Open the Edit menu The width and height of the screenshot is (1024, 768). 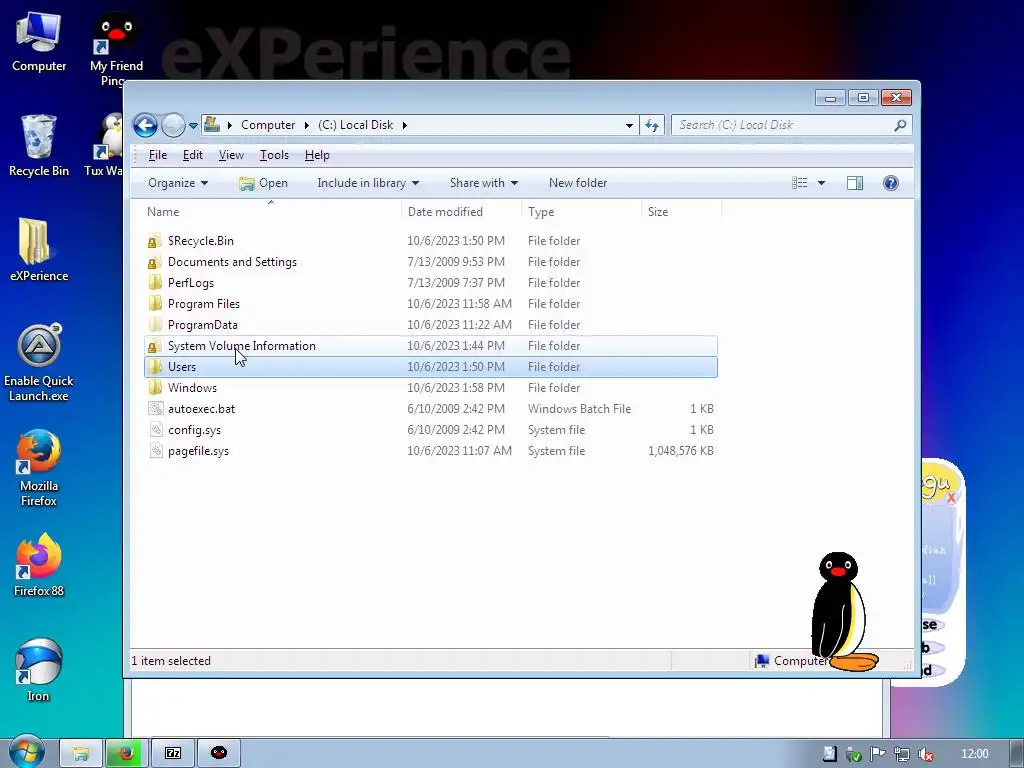[x=193, y=155]
